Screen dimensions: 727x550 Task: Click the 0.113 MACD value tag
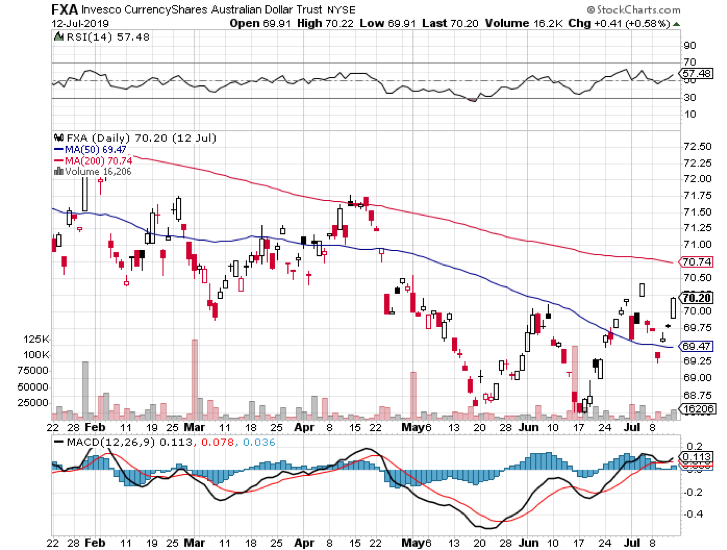click(x=696, y=456)
